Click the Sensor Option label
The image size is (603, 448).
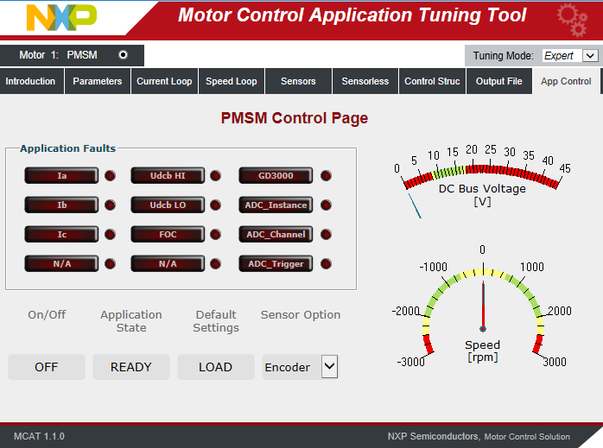pos(300,315)
